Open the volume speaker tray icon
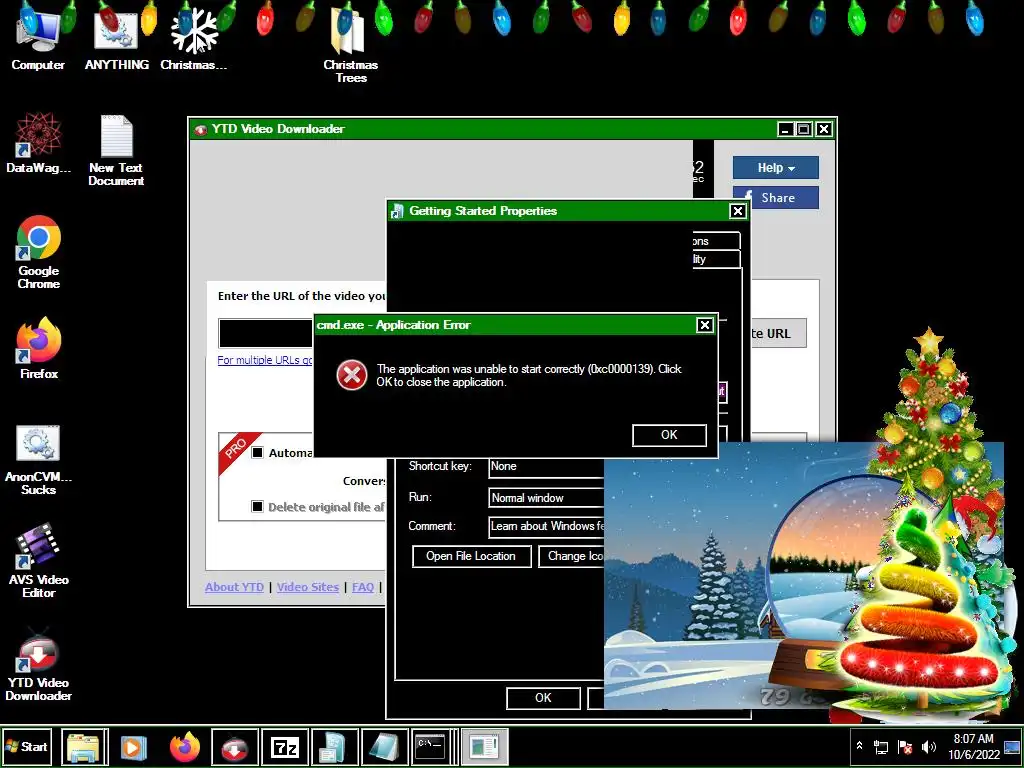Viewport: 1024px width, 768px height. [x=928, y=746]
